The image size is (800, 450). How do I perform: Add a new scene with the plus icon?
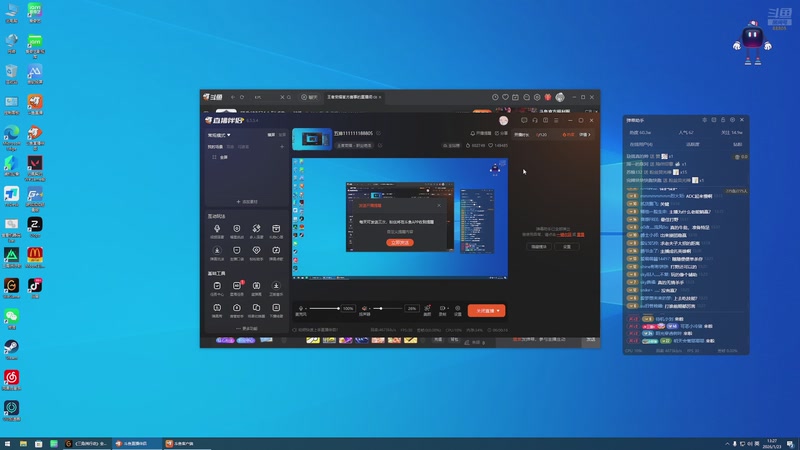click(x=282, y=147)
